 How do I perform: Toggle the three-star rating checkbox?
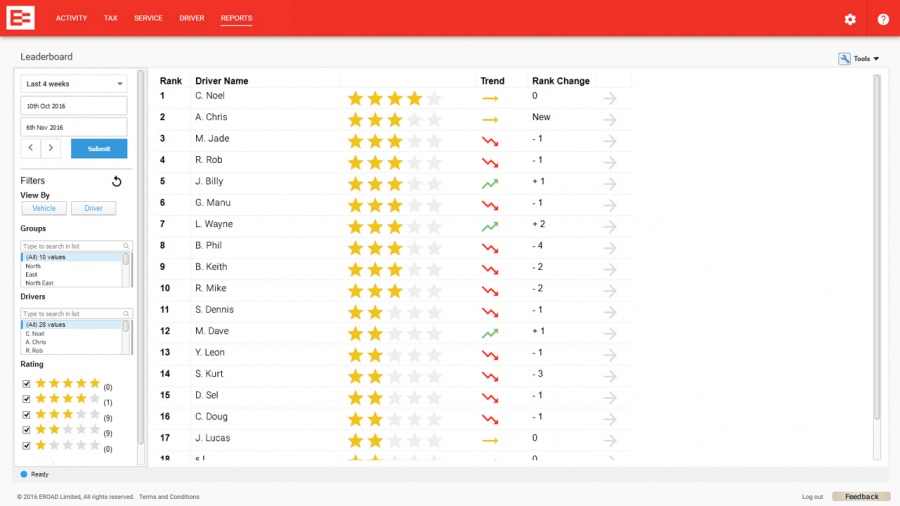pyautogui.click(x=26, y=414)
